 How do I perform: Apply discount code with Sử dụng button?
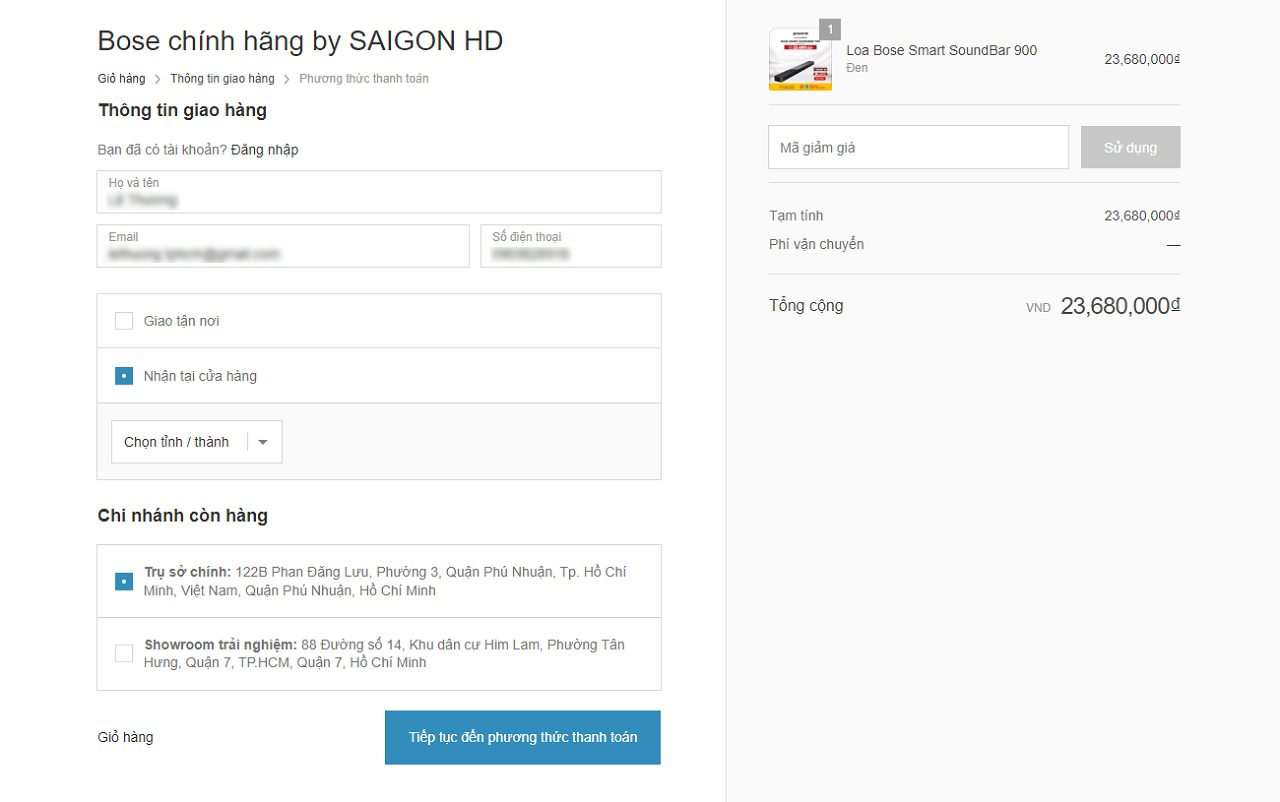[x=1130, y=147]
